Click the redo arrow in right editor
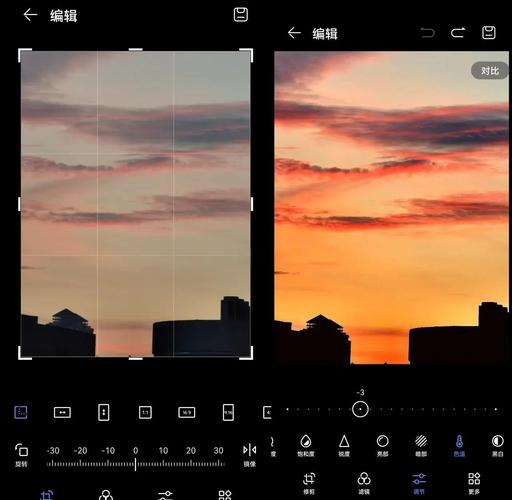The height and width of the screenshot is (500, 512). point(458,33)
